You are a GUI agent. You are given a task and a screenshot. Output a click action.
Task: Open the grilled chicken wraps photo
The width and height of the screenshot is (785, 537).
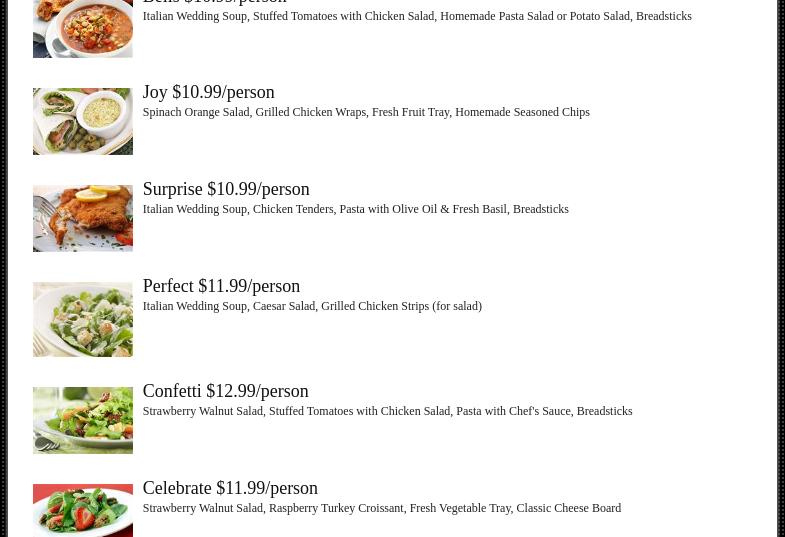[x=83, y=121]
